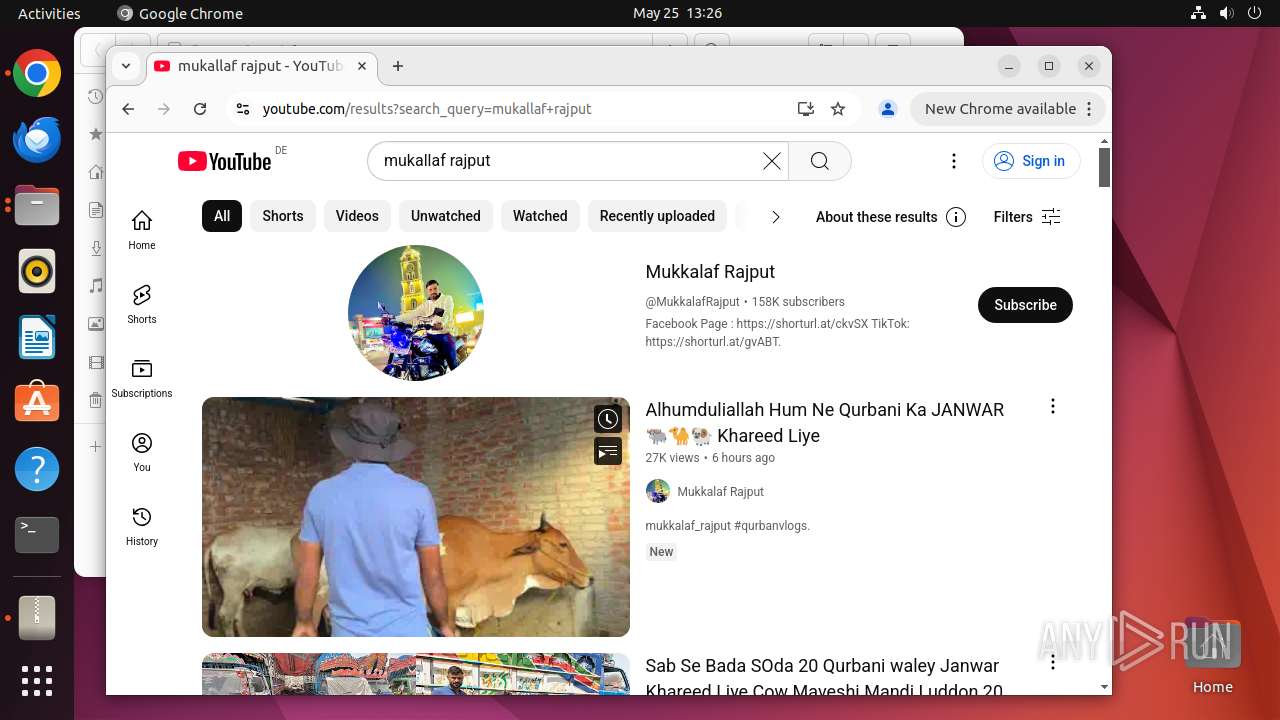Open the clock and calendar menu
Screen dimensions: 1280x720
point(677,13)
